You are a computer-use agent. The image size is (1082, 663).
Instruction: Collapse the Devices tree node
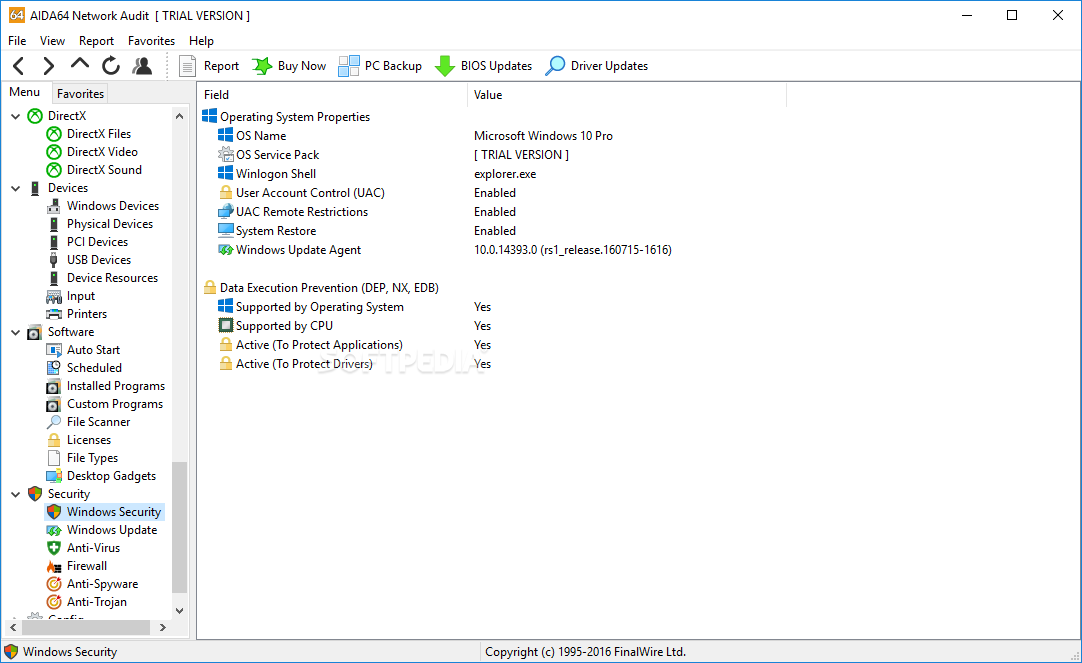15,188
